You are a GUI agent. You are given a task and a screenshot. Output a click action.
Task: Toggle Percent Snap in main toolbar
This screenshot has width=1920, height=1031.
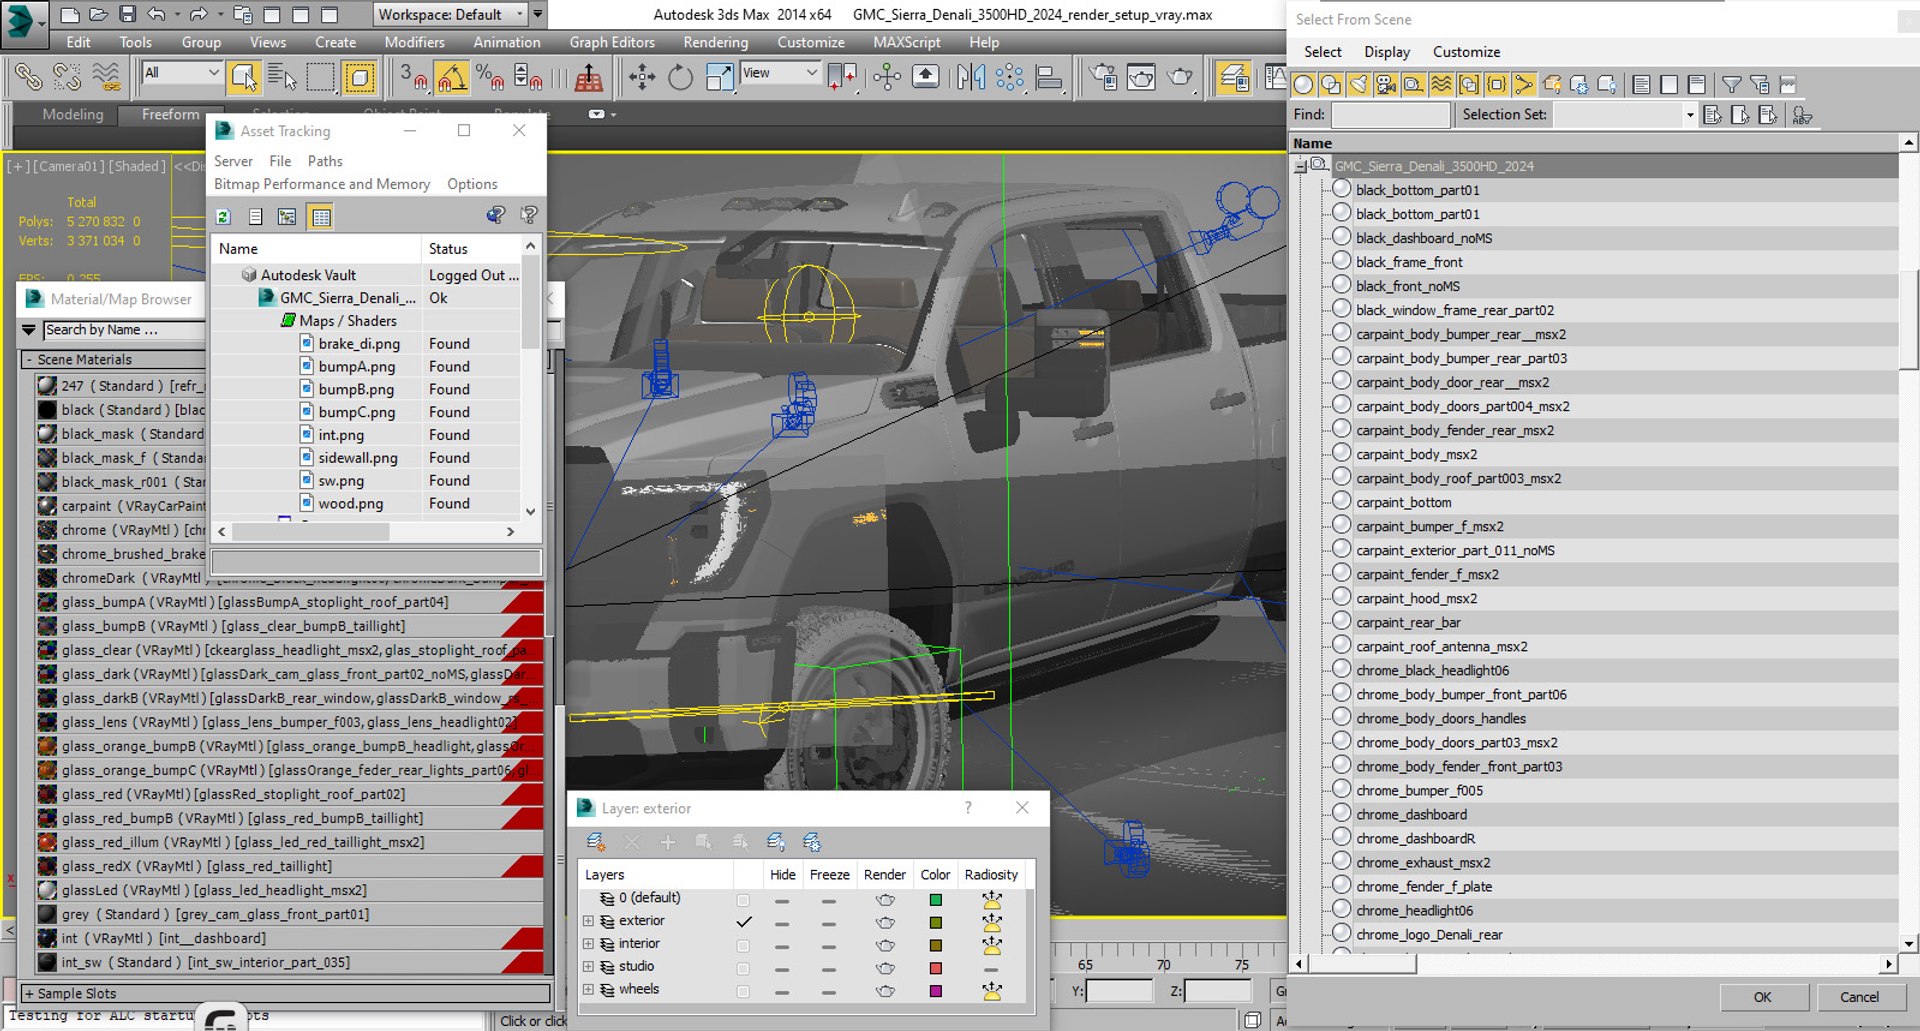[x=490, y=77]
